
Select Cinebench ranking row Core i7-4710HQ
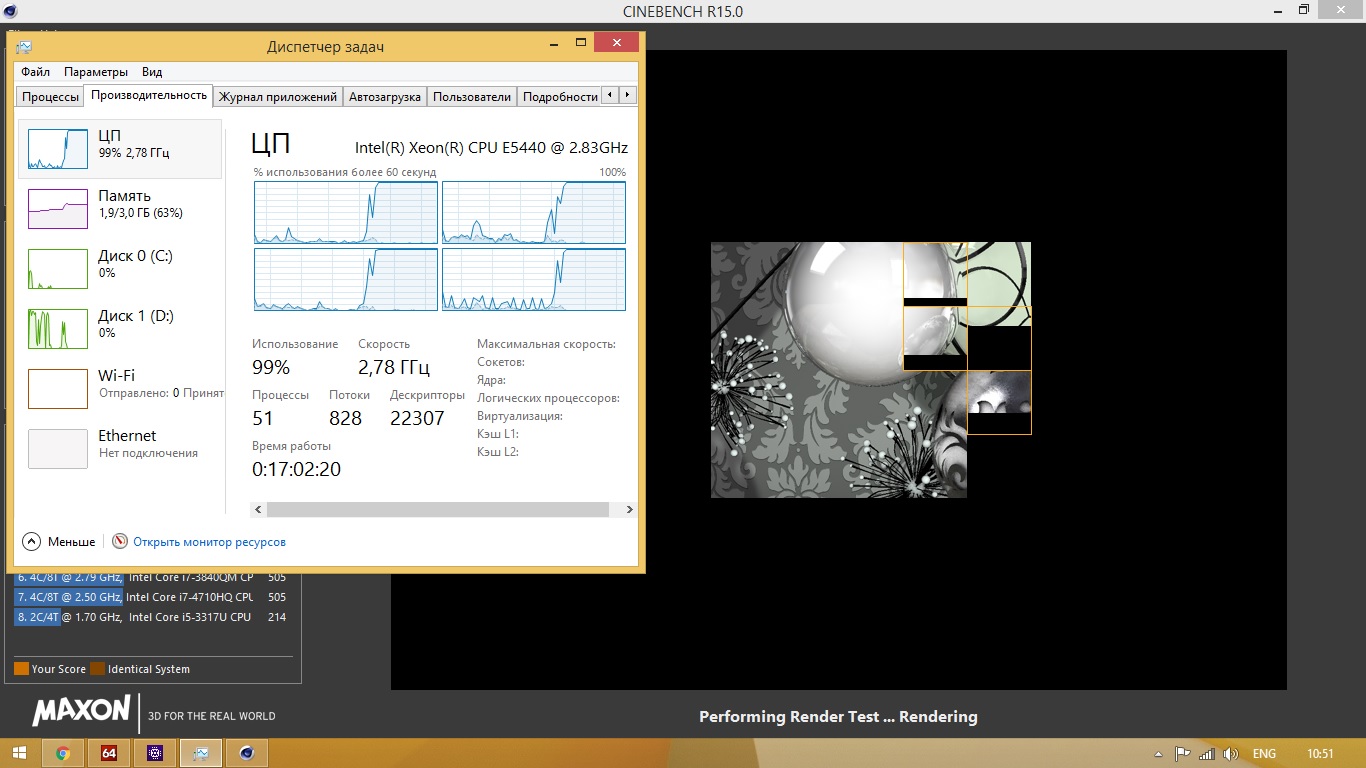tap(152, 597)
